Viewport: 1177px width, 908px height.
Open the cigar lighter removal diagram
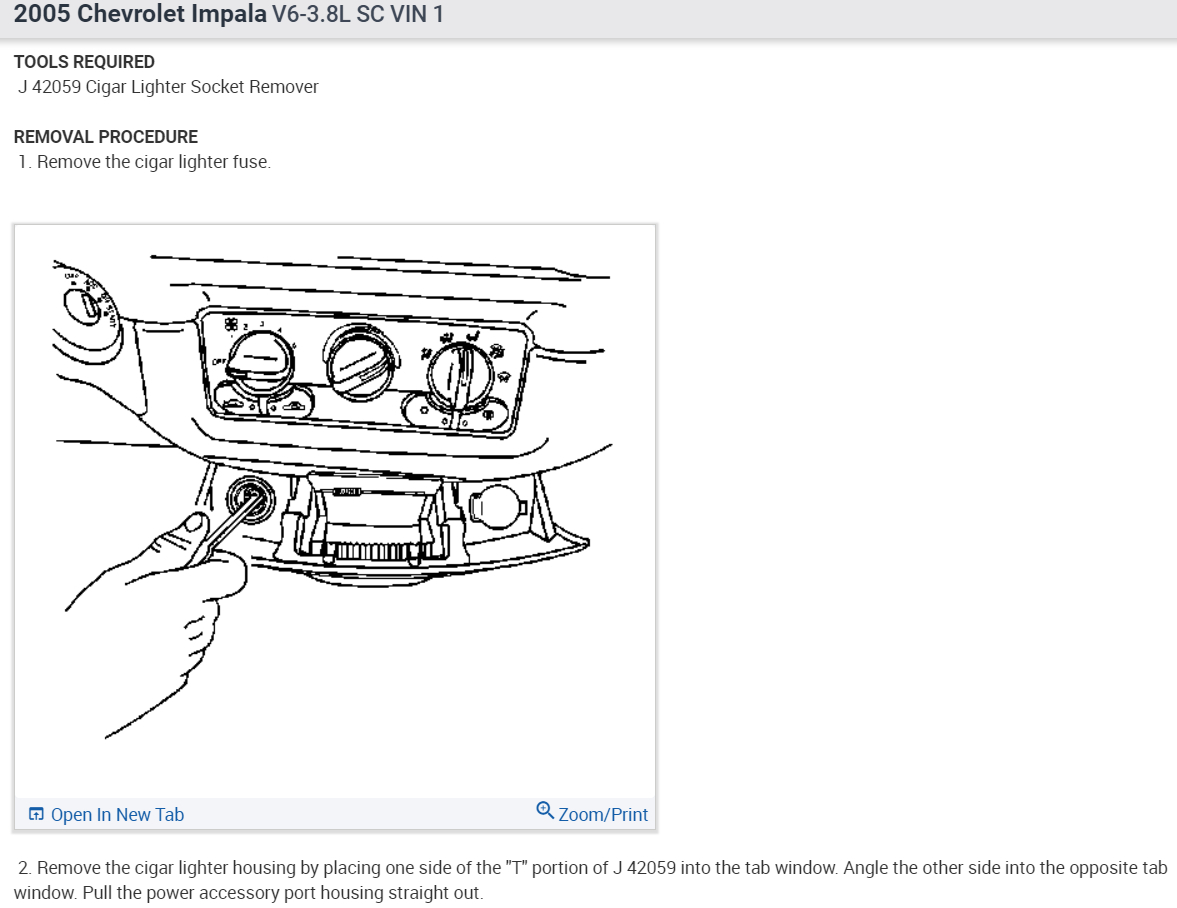[335, 510]
